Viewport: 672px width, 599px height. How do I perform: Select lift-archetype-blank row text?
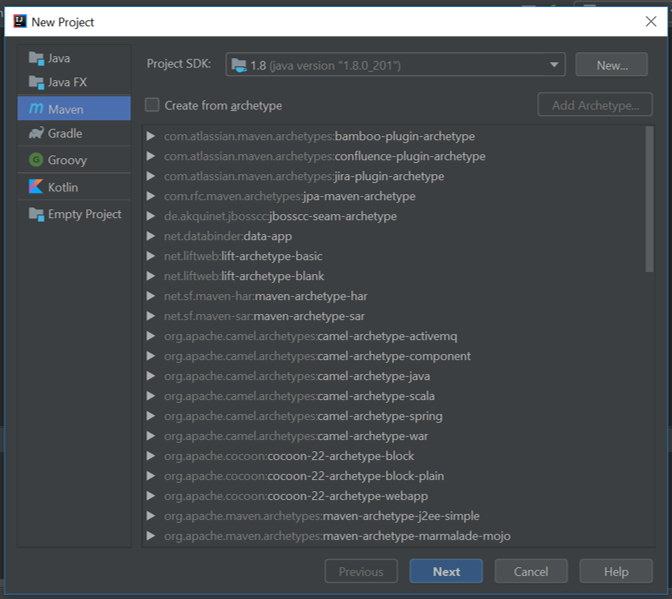244,276
